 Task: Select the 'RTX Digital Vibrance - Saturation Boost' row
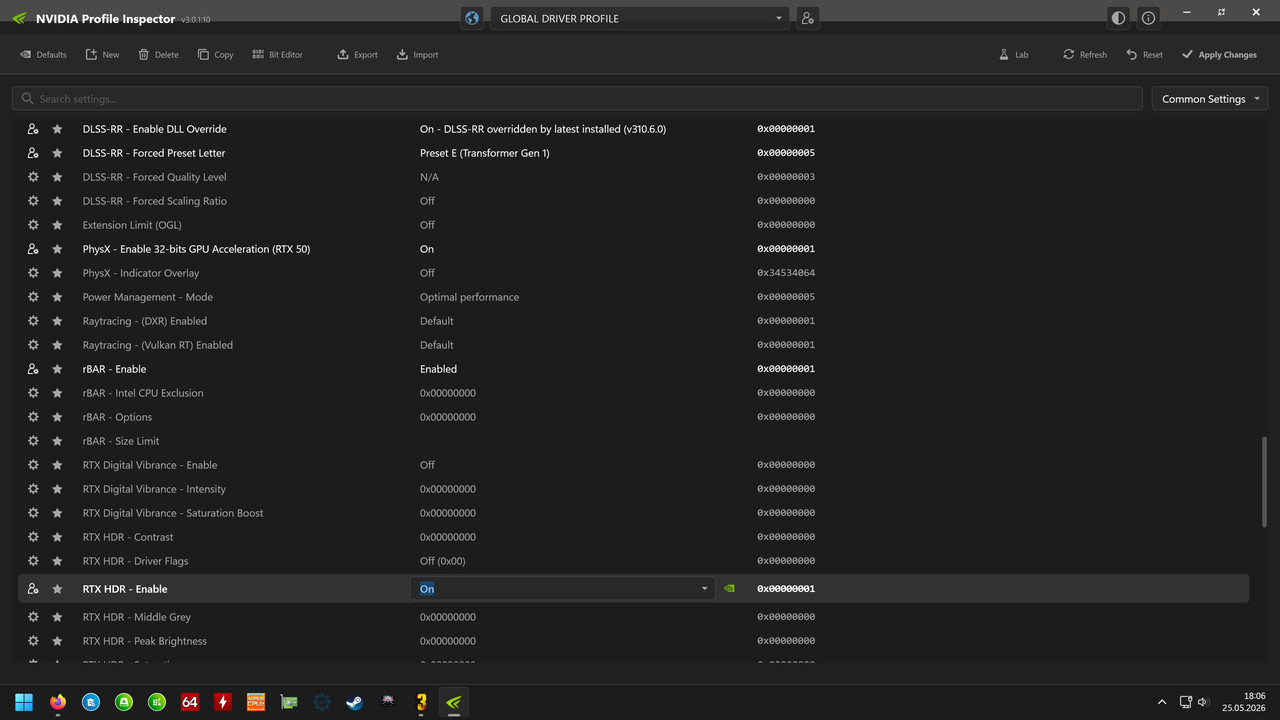[x=633, y=513]
